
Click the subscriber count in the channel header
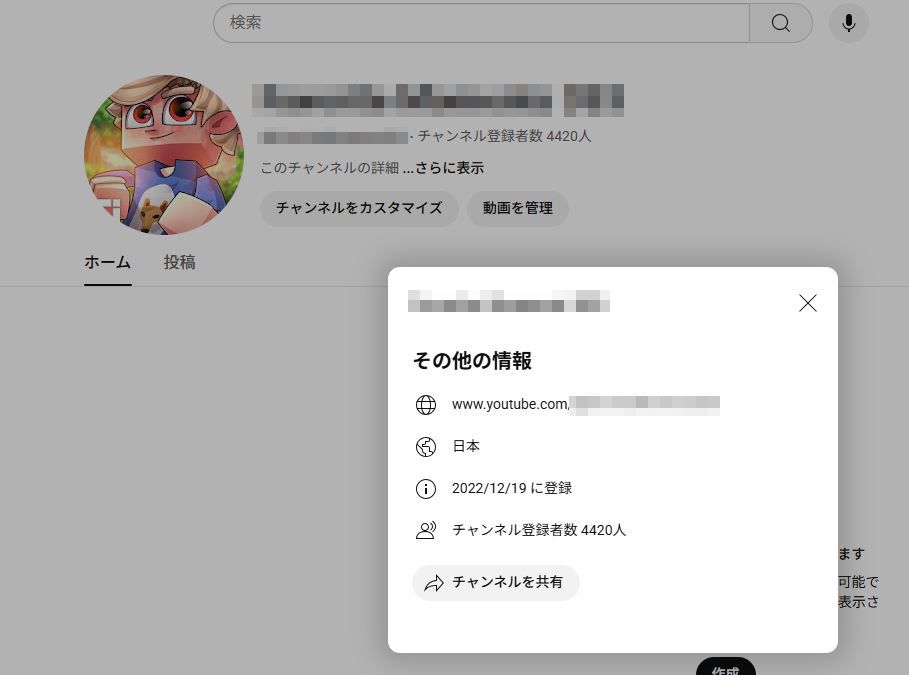pos(504,136)
